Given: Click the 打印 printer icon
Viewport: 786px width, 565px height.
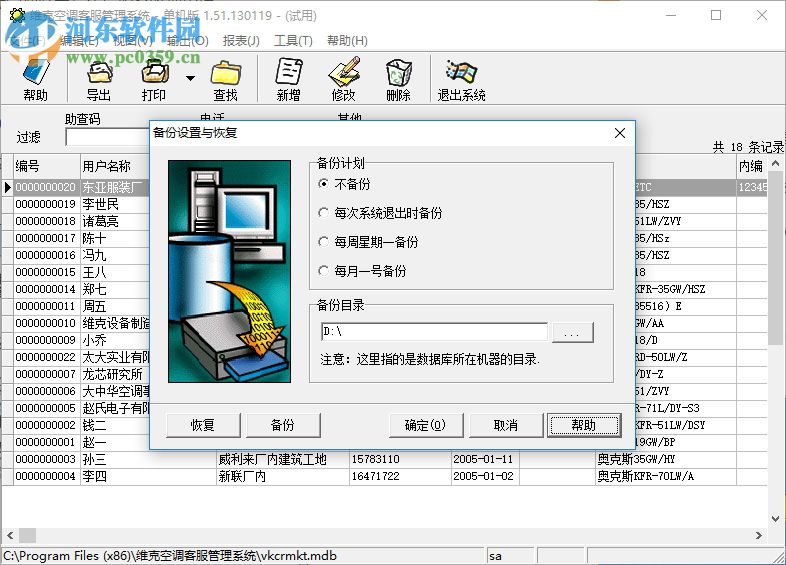Looking at the screenshot, I should coord(154,78).
